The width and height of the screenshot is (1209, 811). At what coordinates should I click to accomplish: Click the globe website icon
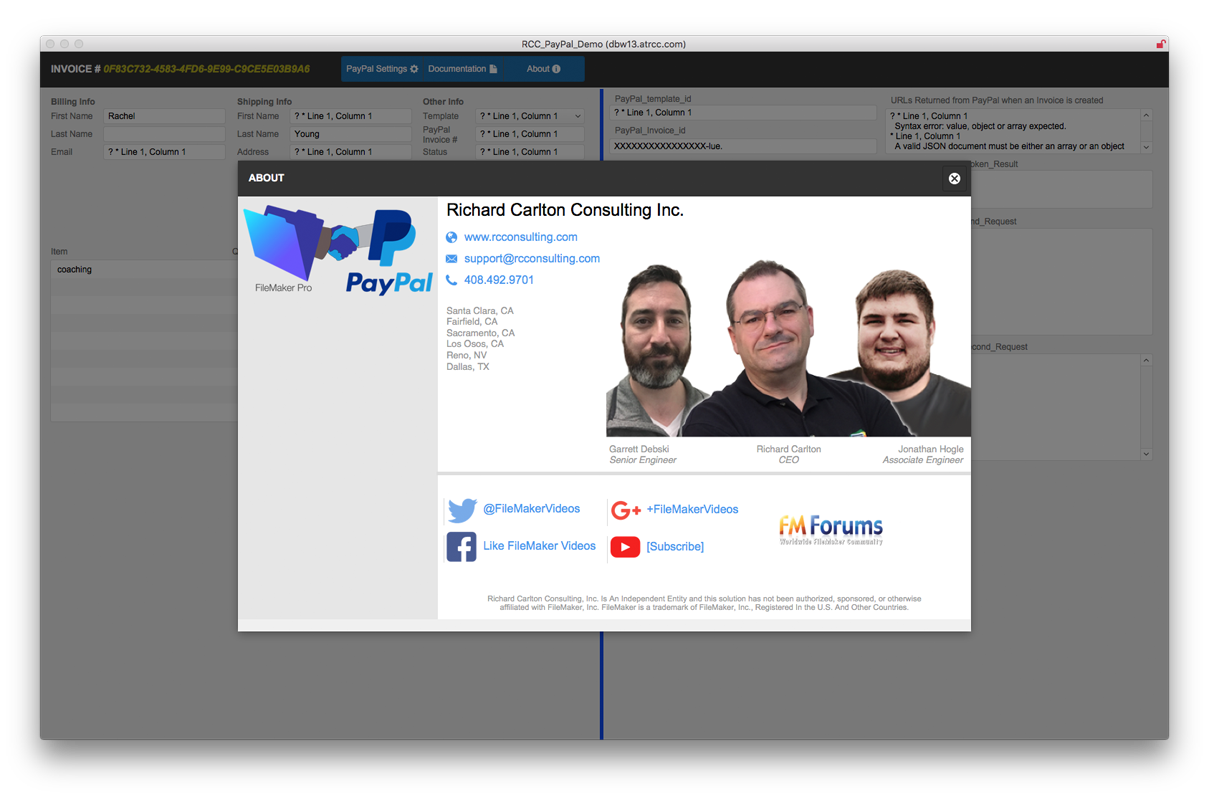451,238
